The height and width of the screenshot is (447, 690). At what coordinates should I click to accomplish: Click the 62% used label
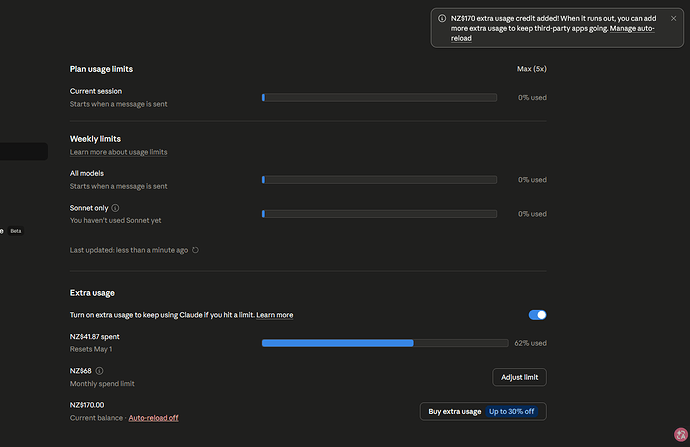pos(530,343)
